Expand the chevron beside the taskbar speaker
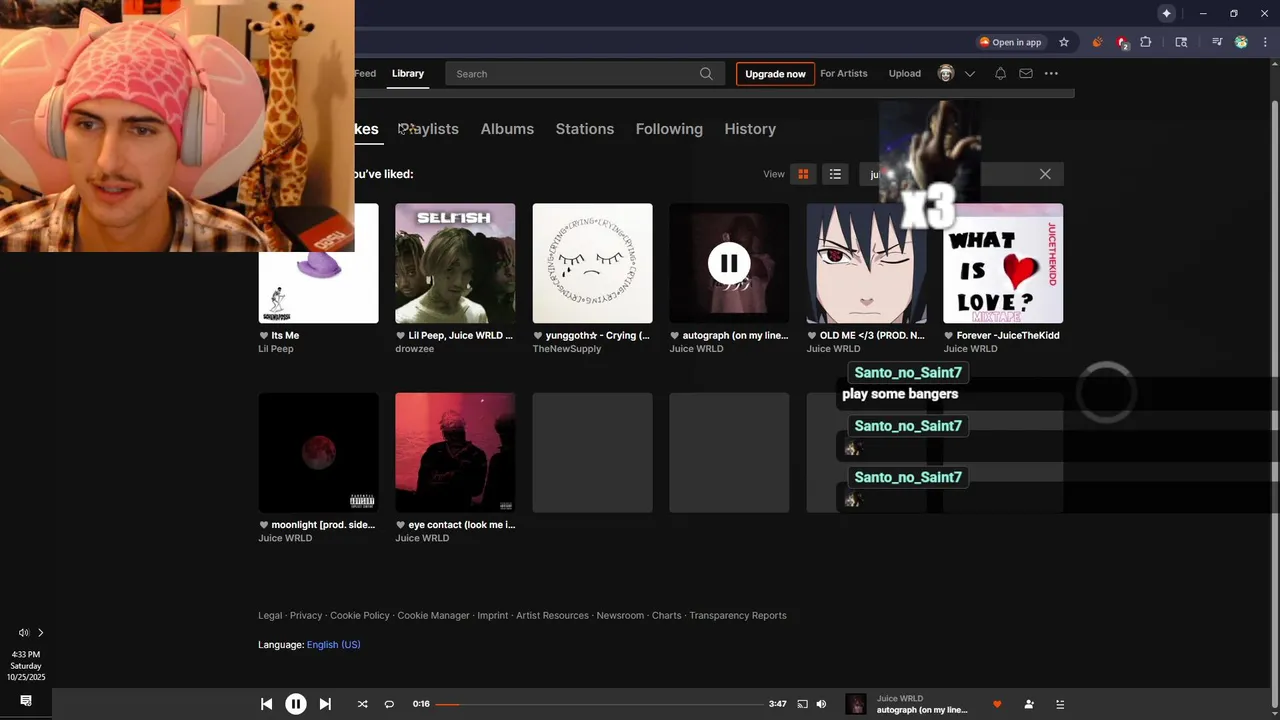 click(x=41, y=632)
